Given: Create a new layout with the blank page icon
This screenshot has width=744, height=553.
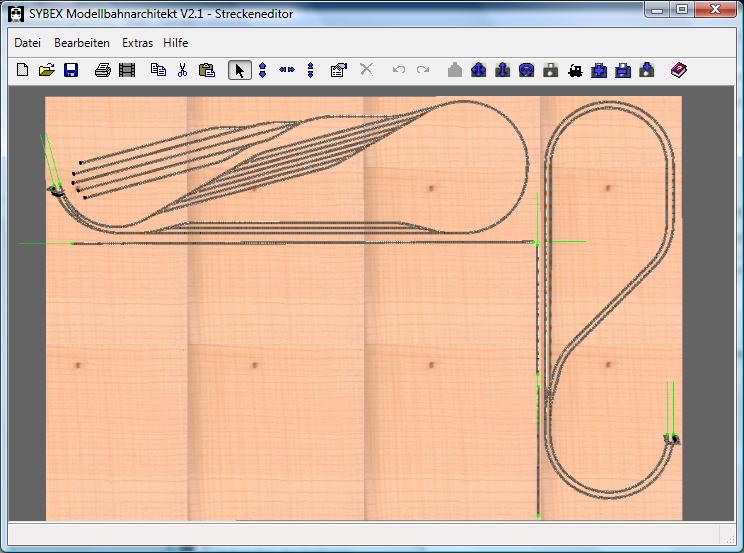Looking at the screenshot, I should [x=22, y=70].
